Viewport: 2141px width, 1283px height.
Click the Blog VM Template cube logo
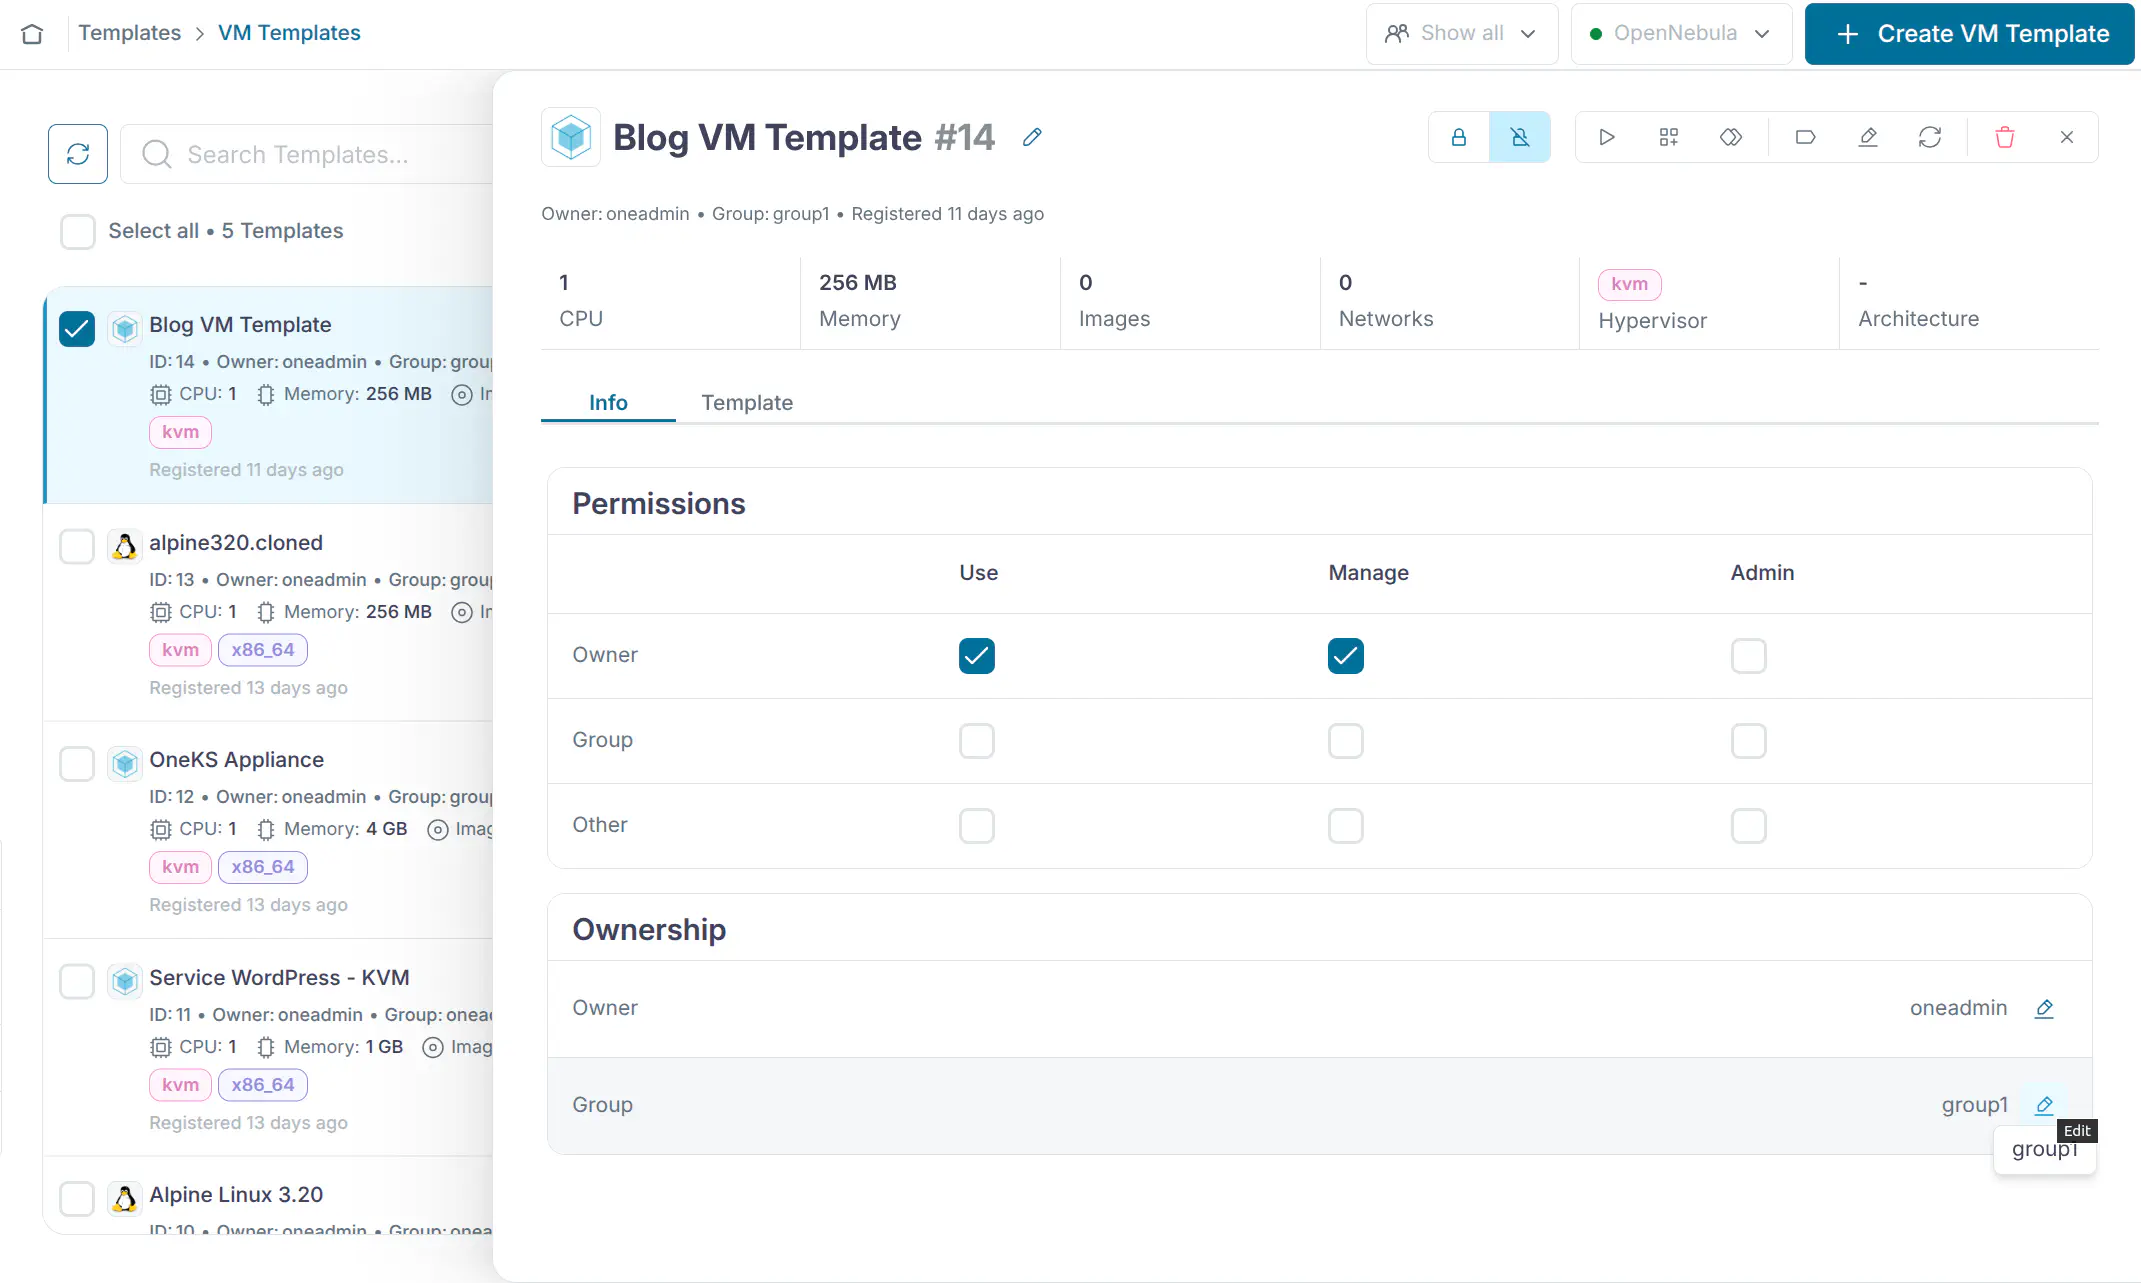point(571,137)
